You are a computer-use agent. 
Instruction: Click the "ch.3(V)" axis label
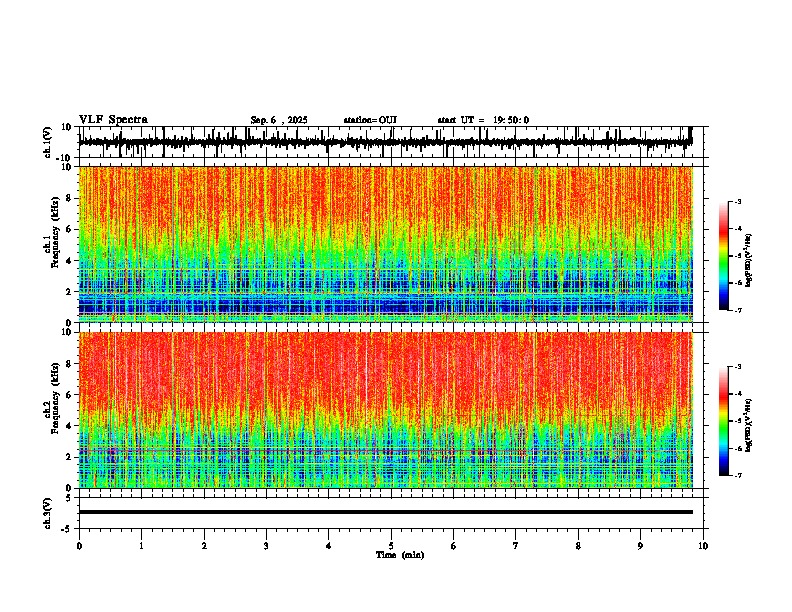tap(48, 514)
